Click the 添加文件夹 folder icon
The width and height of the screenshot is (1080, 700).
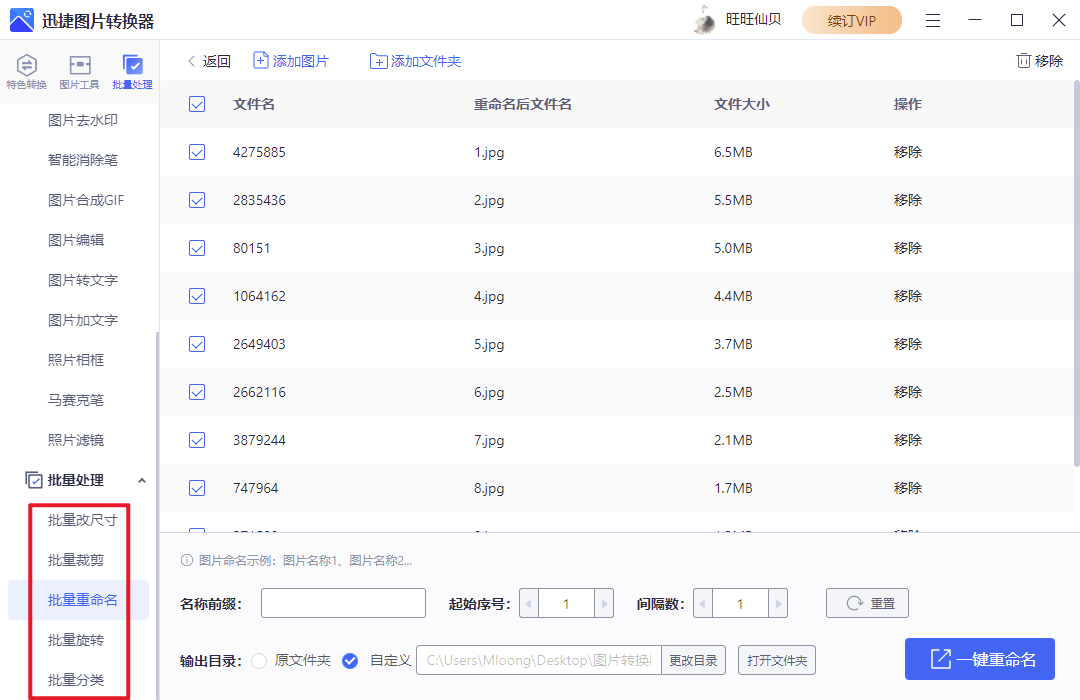(378, 61)
